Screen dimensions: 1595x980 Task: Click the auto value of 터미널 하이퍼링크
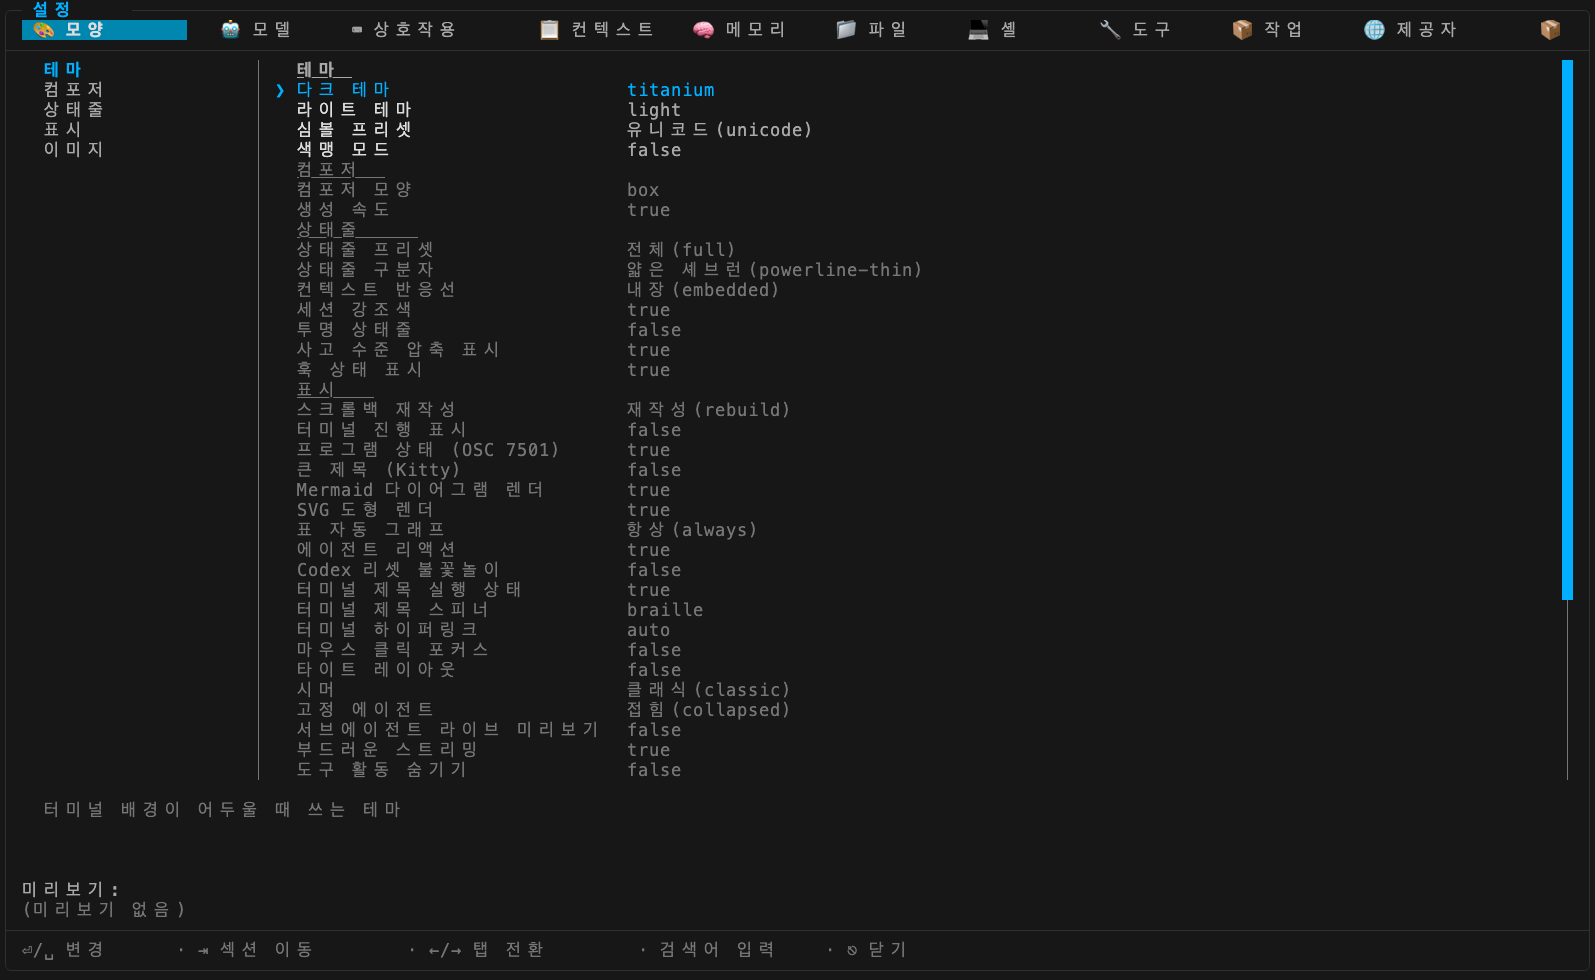pos(649,630)
